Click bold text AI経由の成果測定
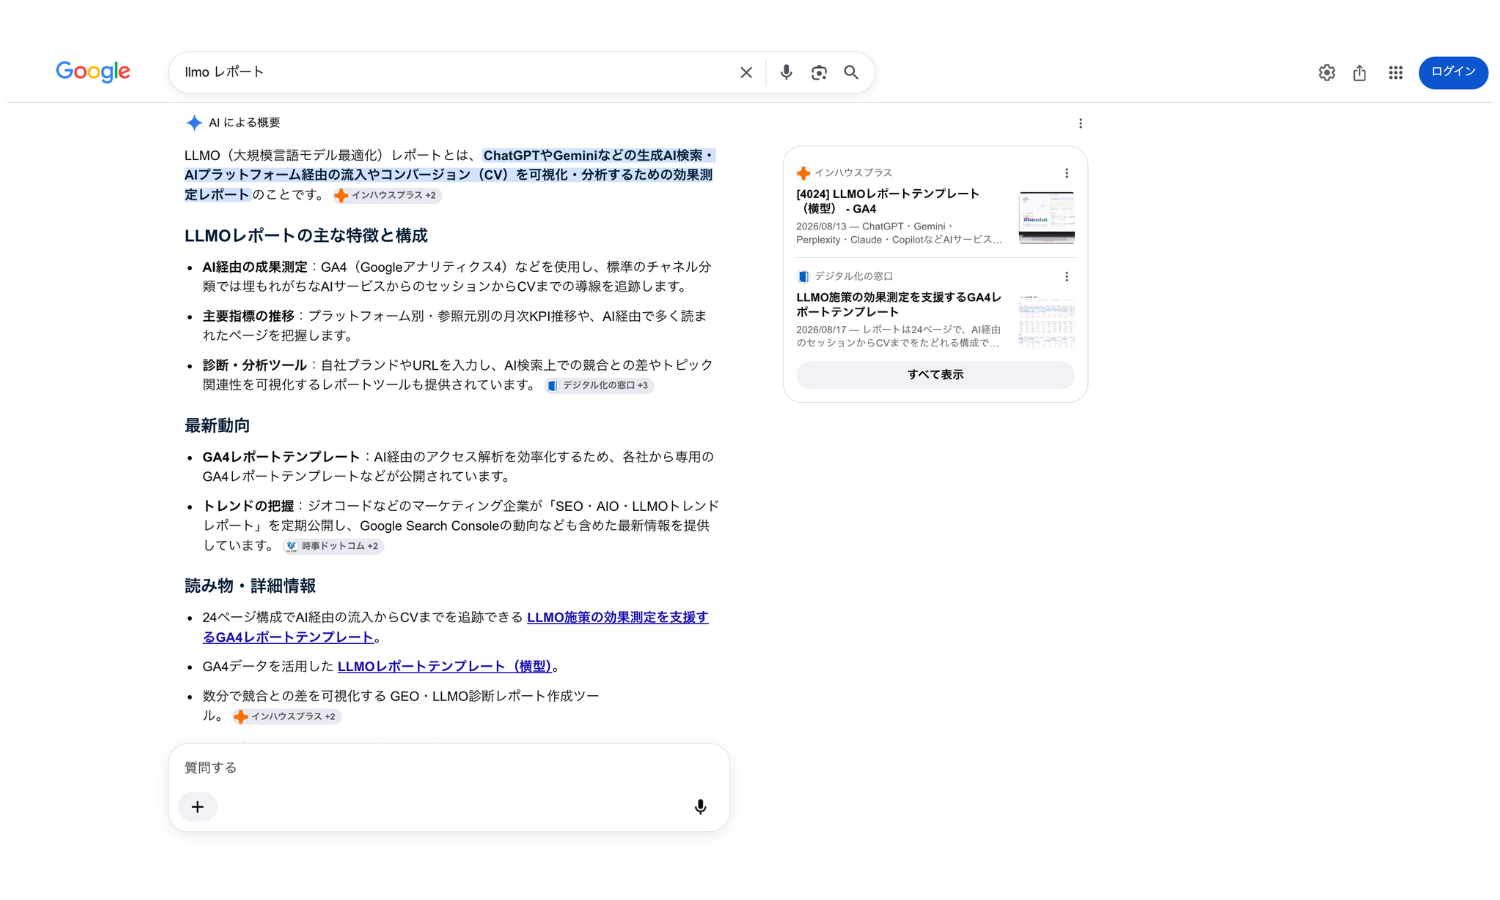The image size is (1500, 900). tap(255, 267)
